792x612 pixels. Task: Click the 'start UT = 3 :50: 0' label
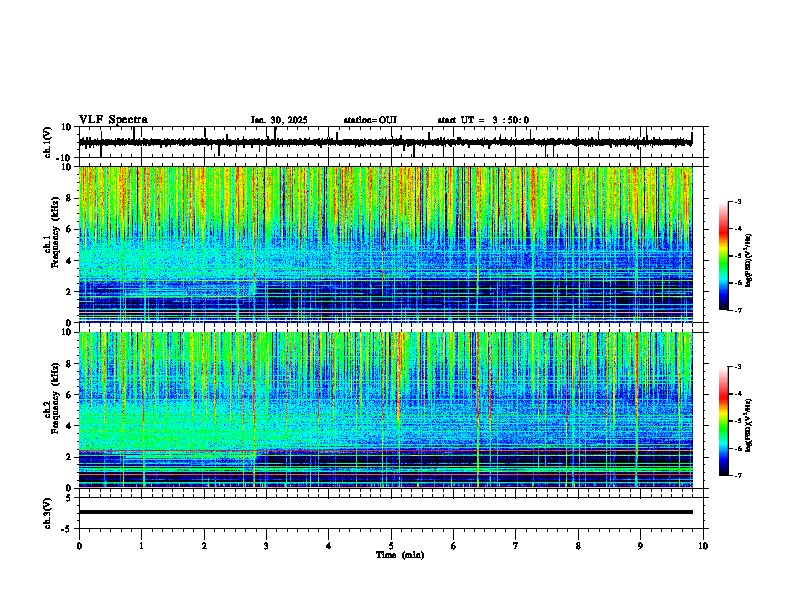click(483, 120)
